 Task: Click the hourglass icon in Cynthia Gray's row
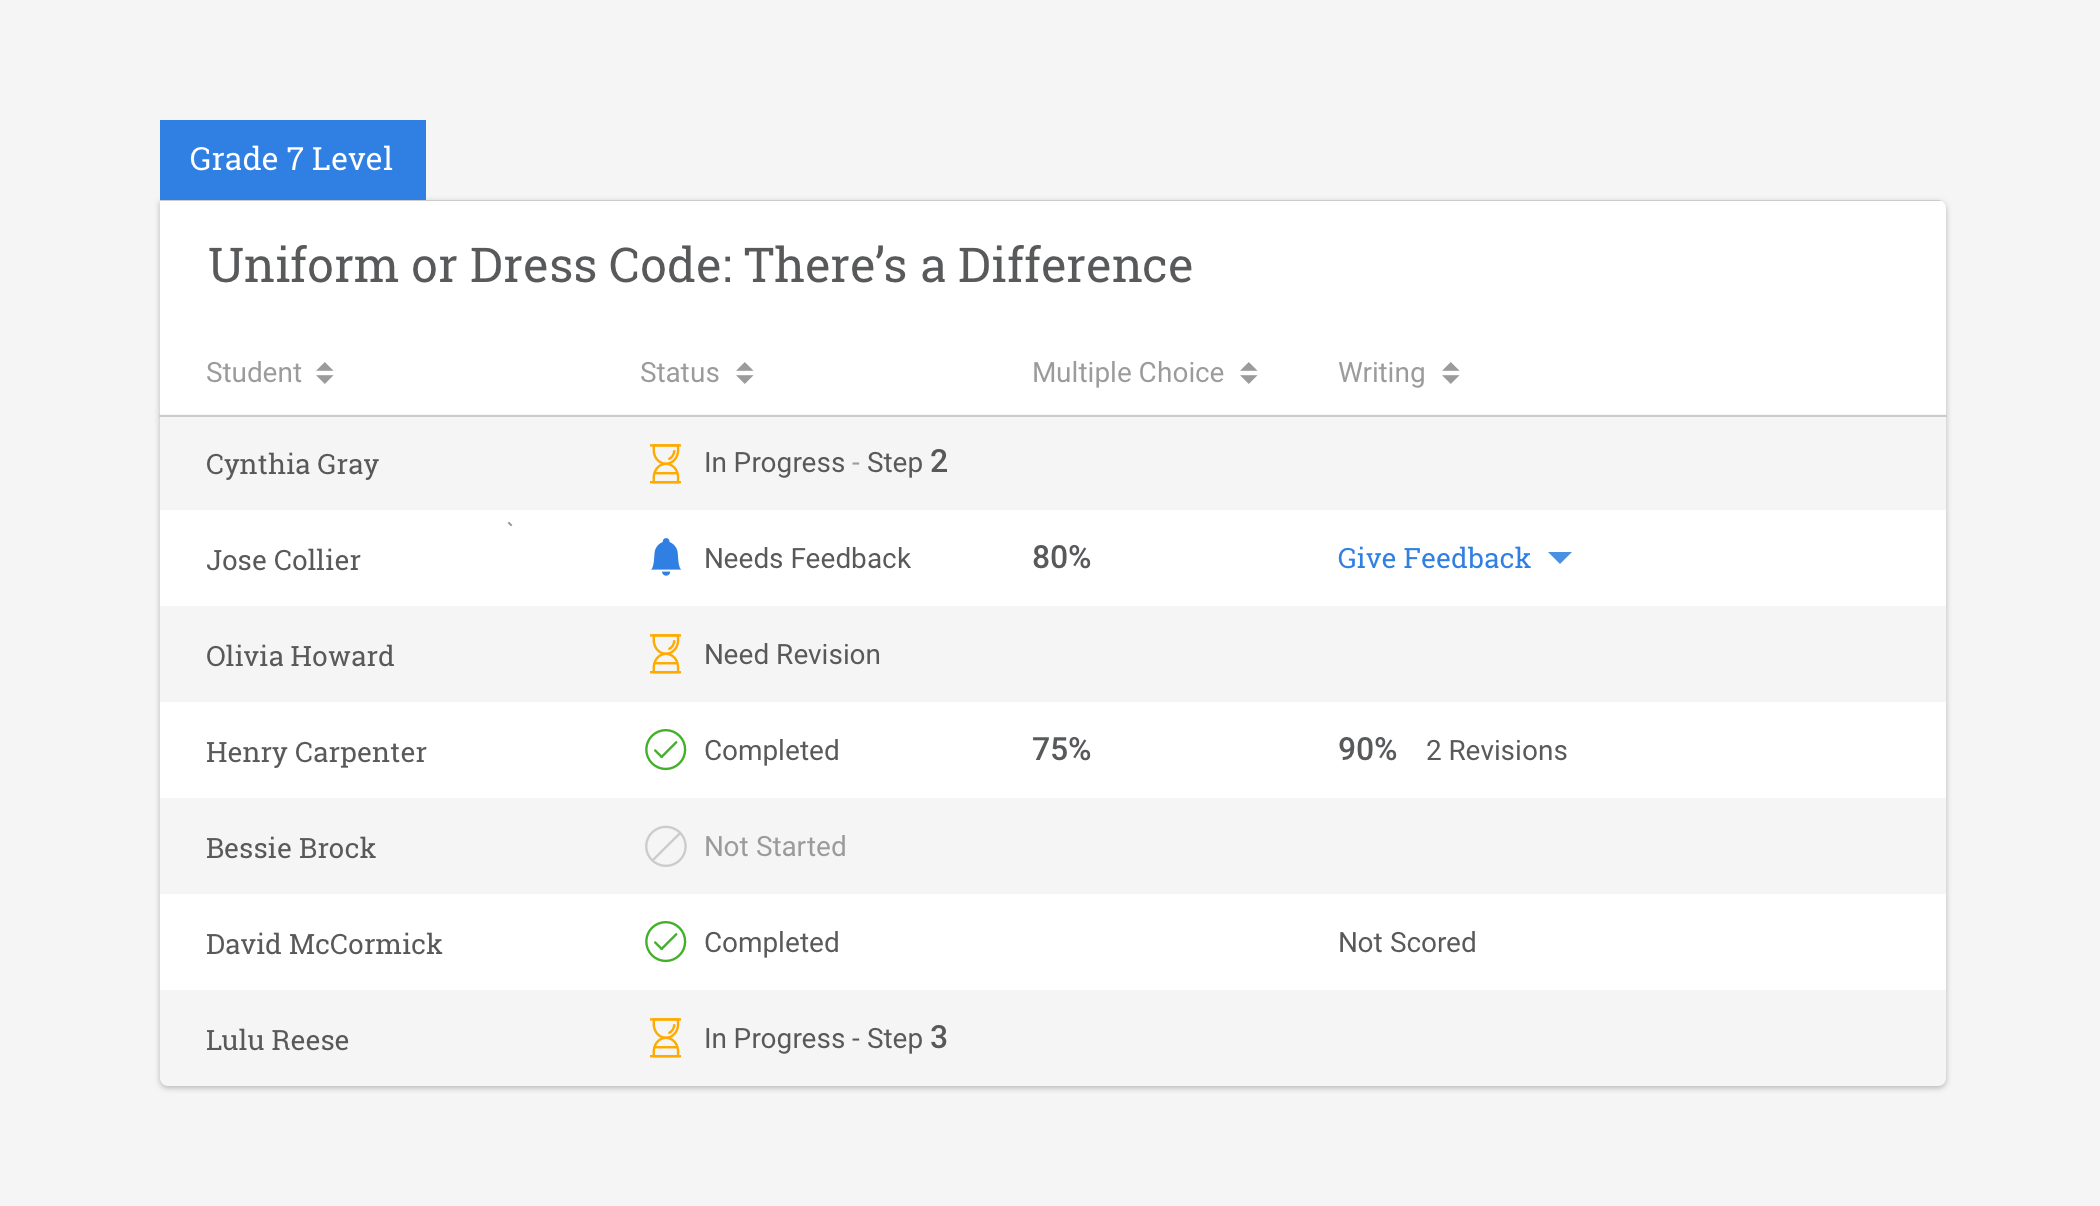click(665, 464)
